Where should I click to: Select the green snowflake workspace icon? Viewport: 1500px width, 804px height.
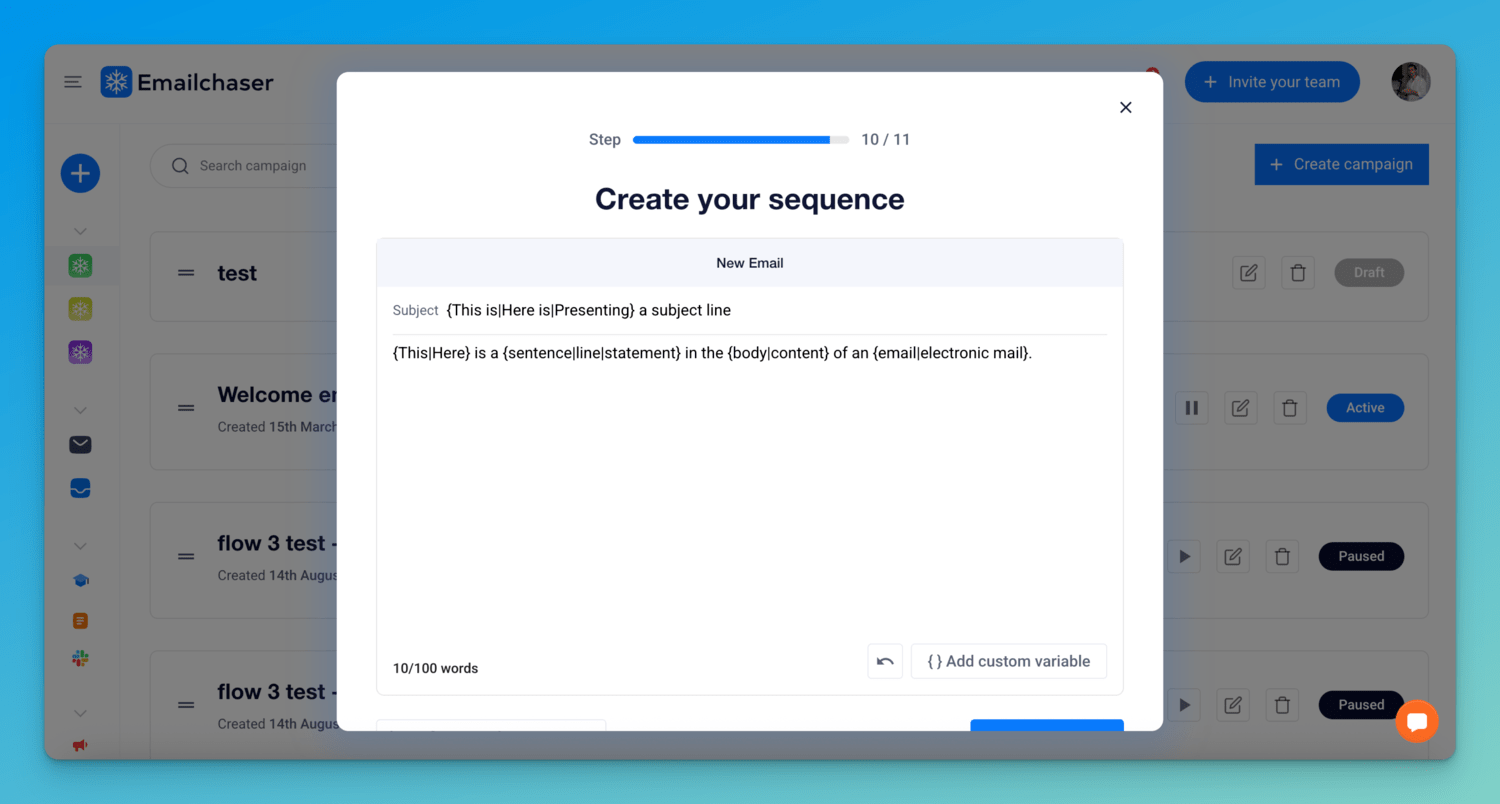coord(80,266)
